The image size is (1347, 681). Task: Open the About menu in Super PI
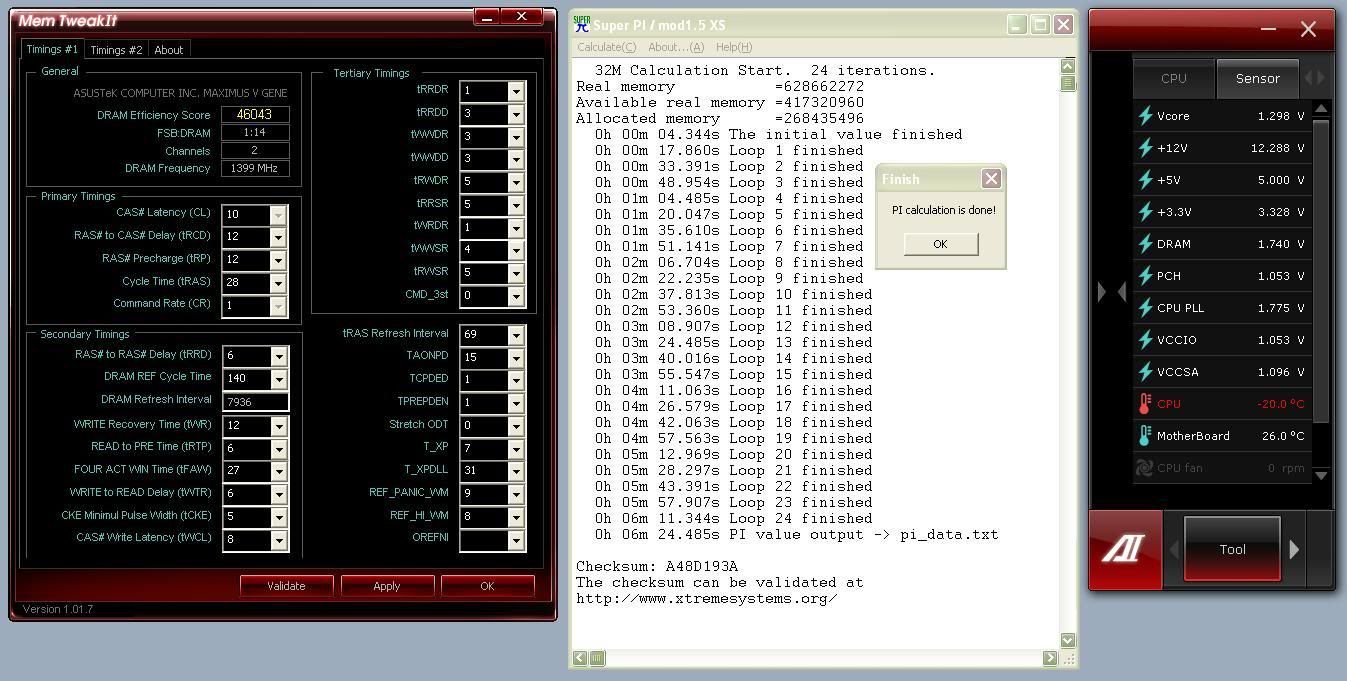676,47
